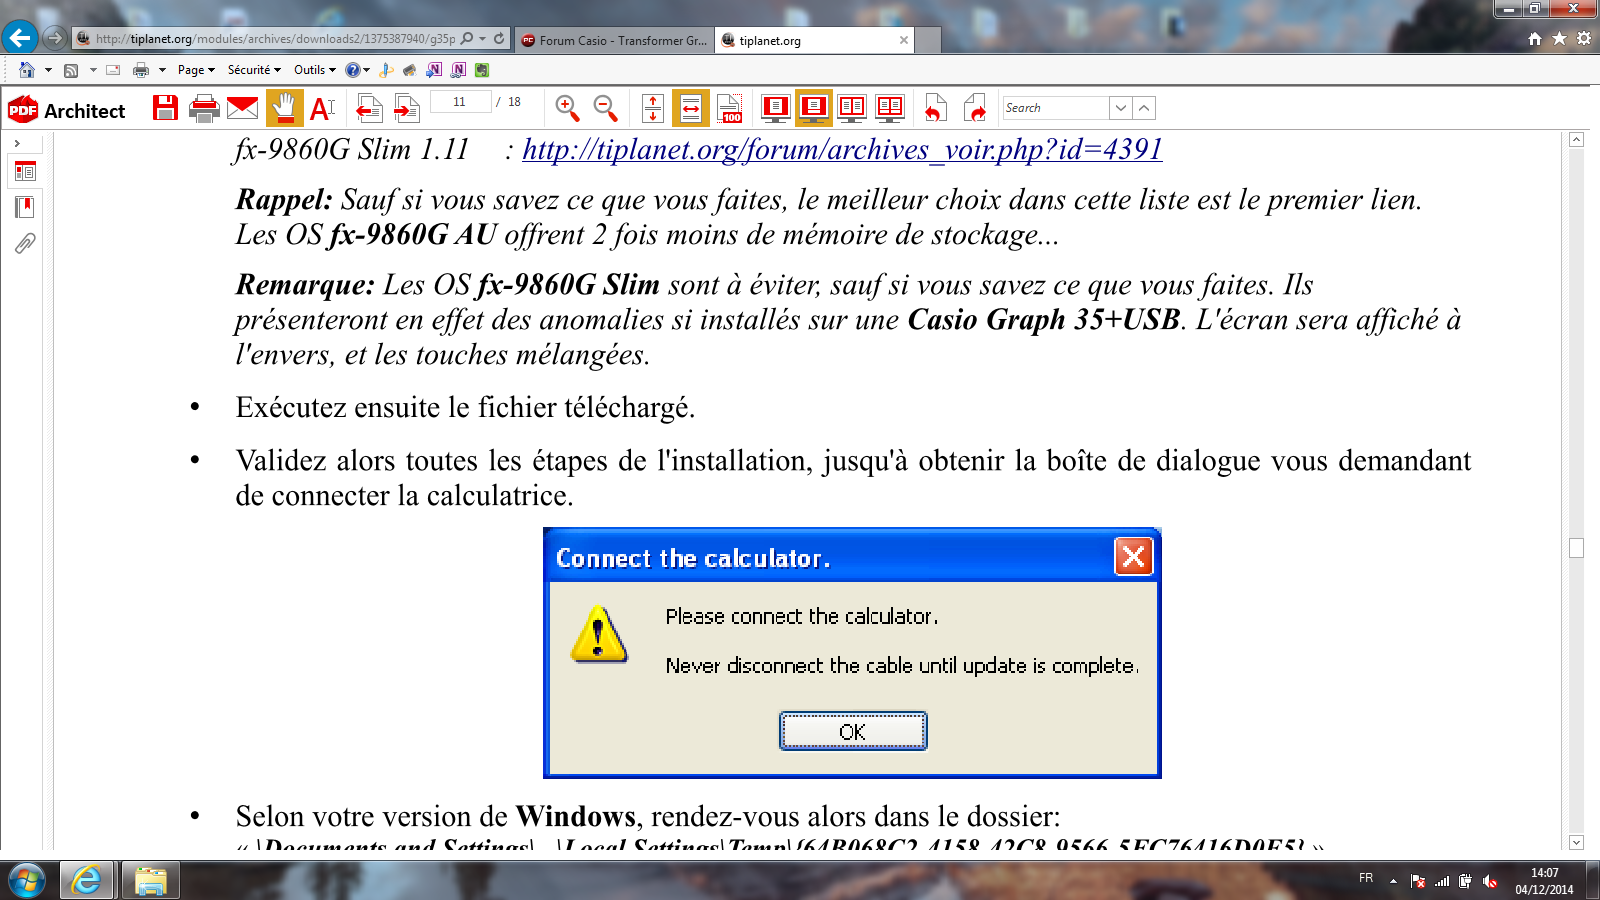This screenshot has height=900, width=1600.
Task: Open the bookmarks side panel
Action: 25,207
